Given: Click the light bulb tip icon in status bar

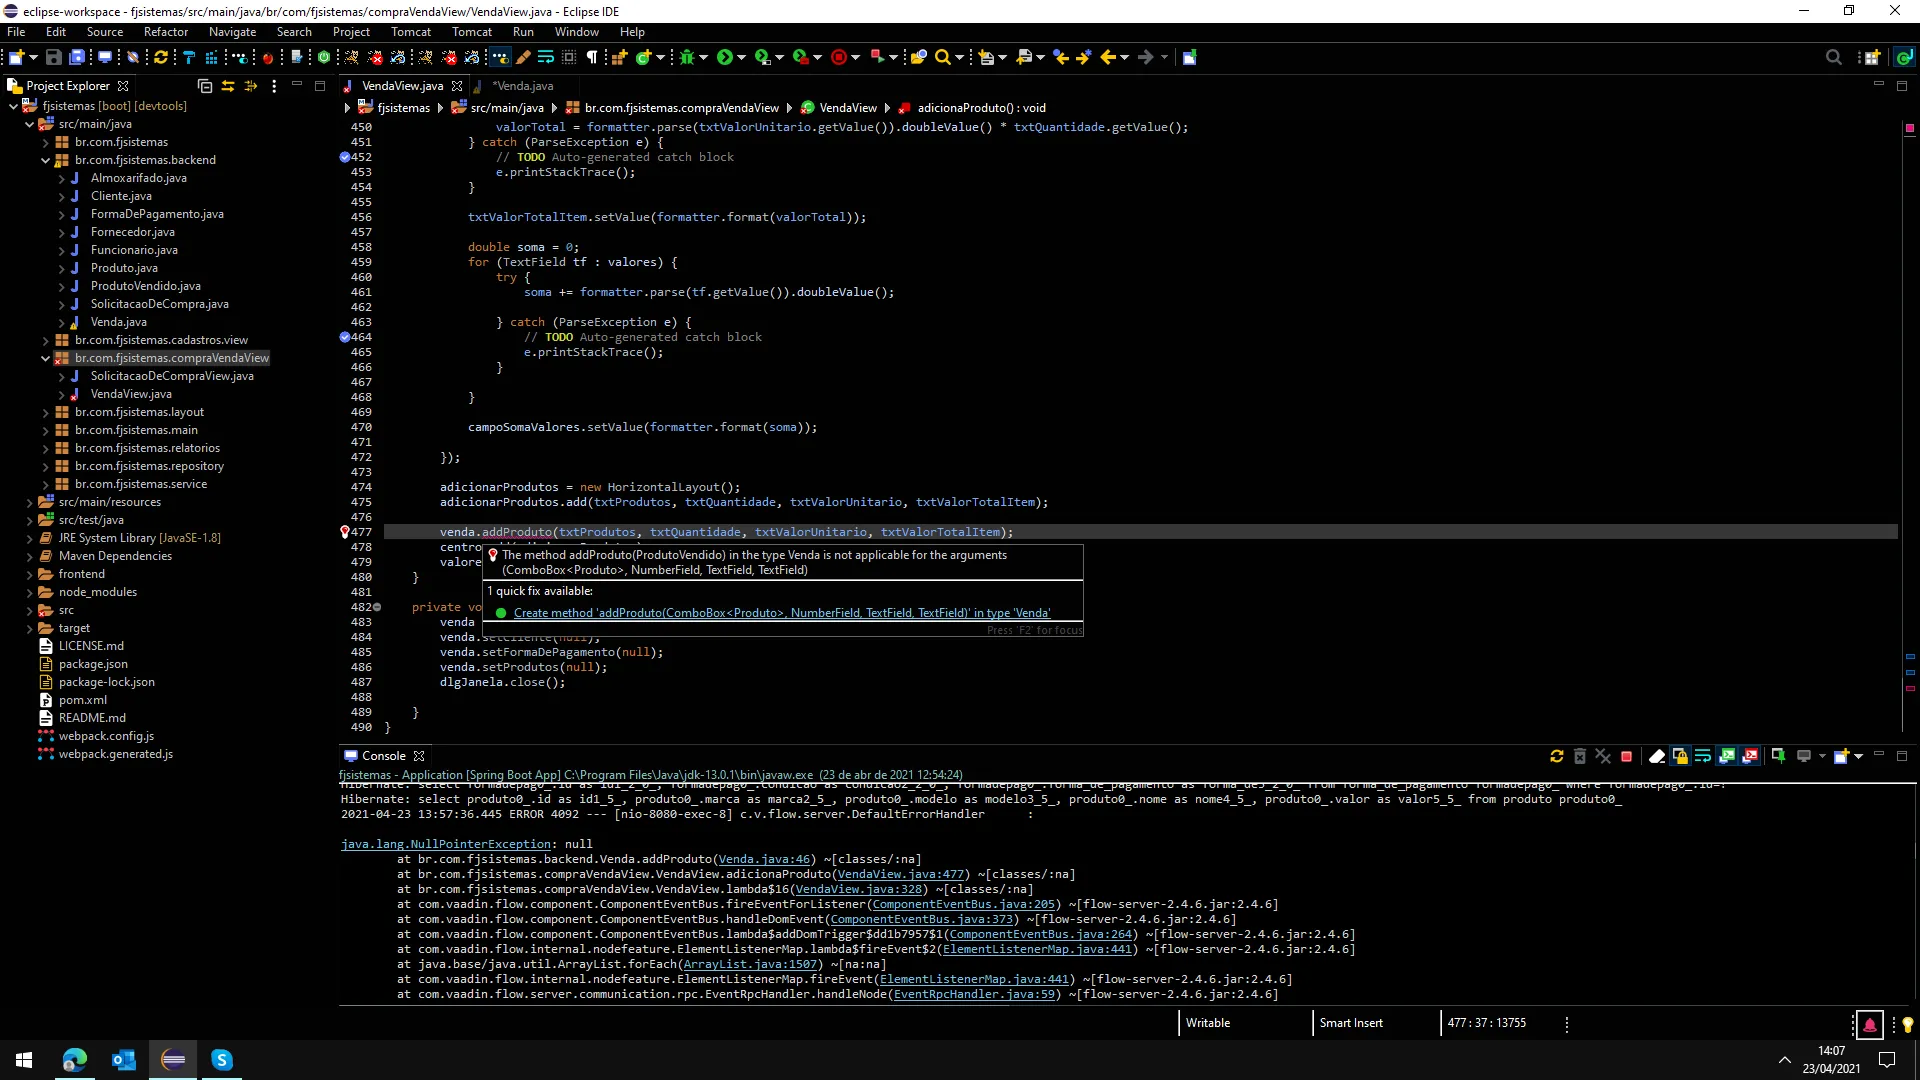Looking at the screenshot, I should coord(1907,1024).
